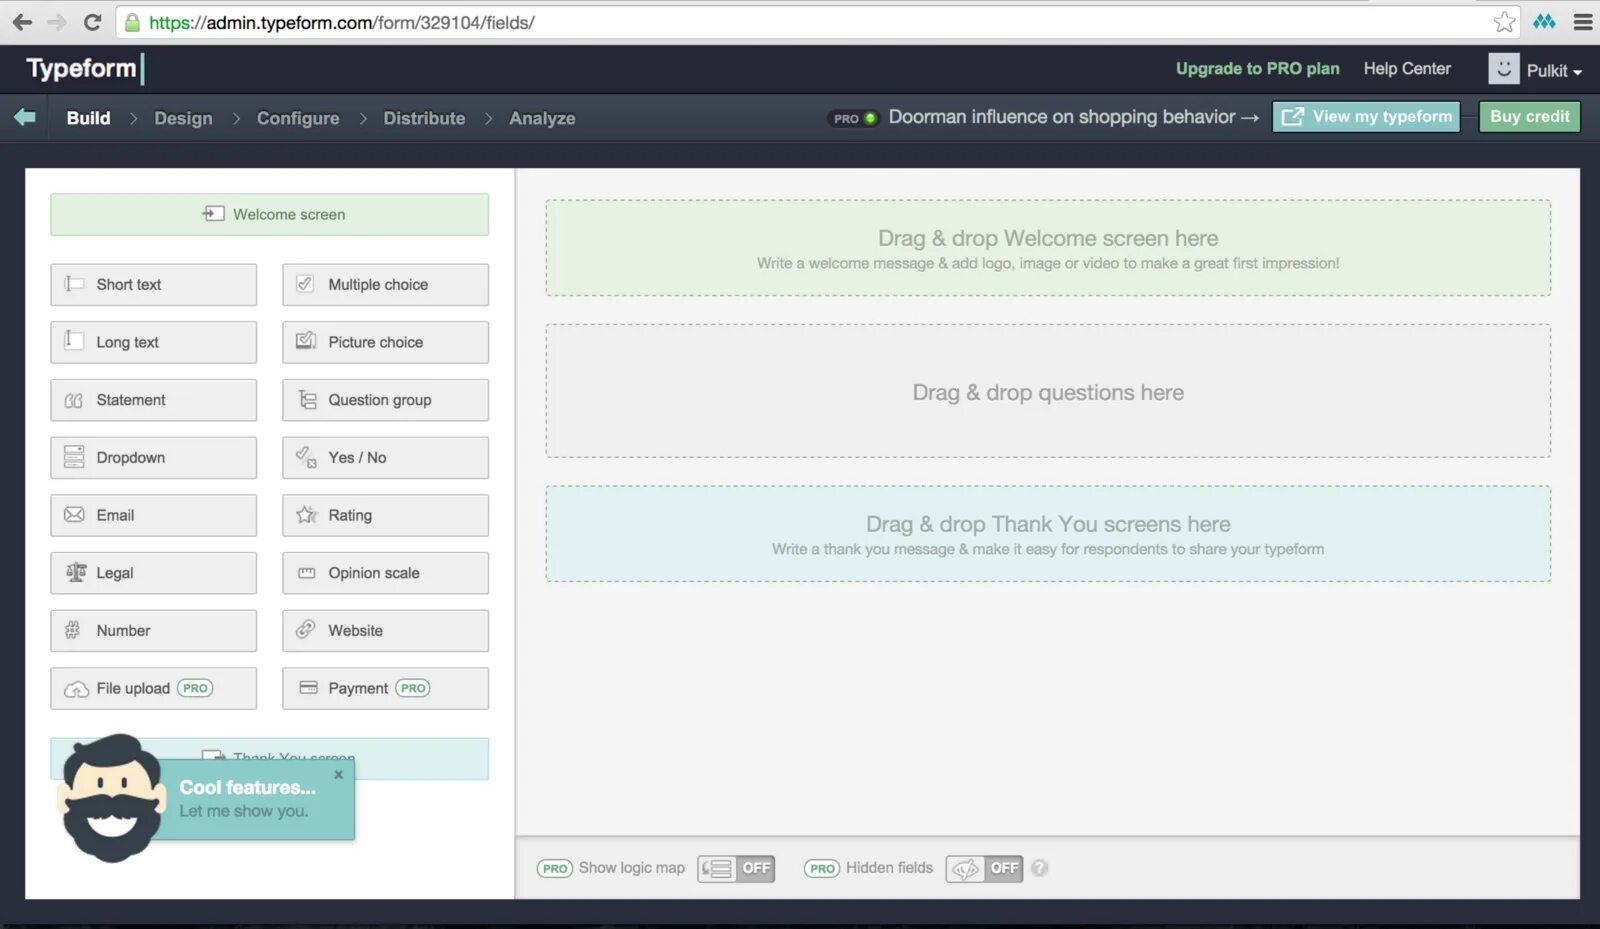Bookmark this page with the star

[1504, 22]
